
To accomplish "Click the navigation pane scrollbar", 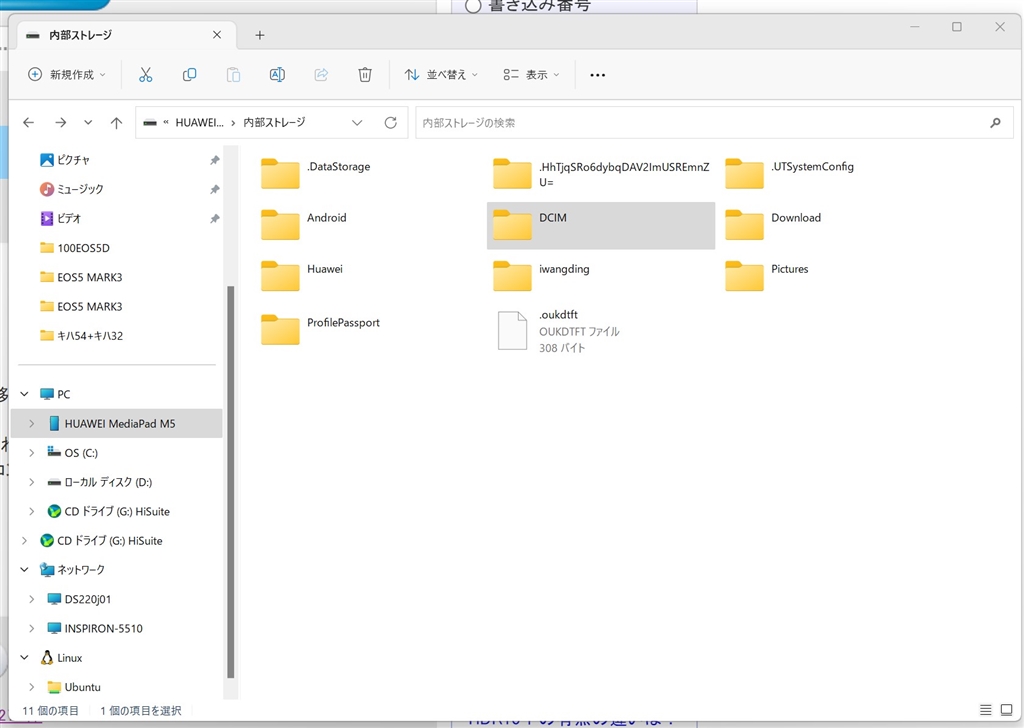I will click(x=230, y=482).
